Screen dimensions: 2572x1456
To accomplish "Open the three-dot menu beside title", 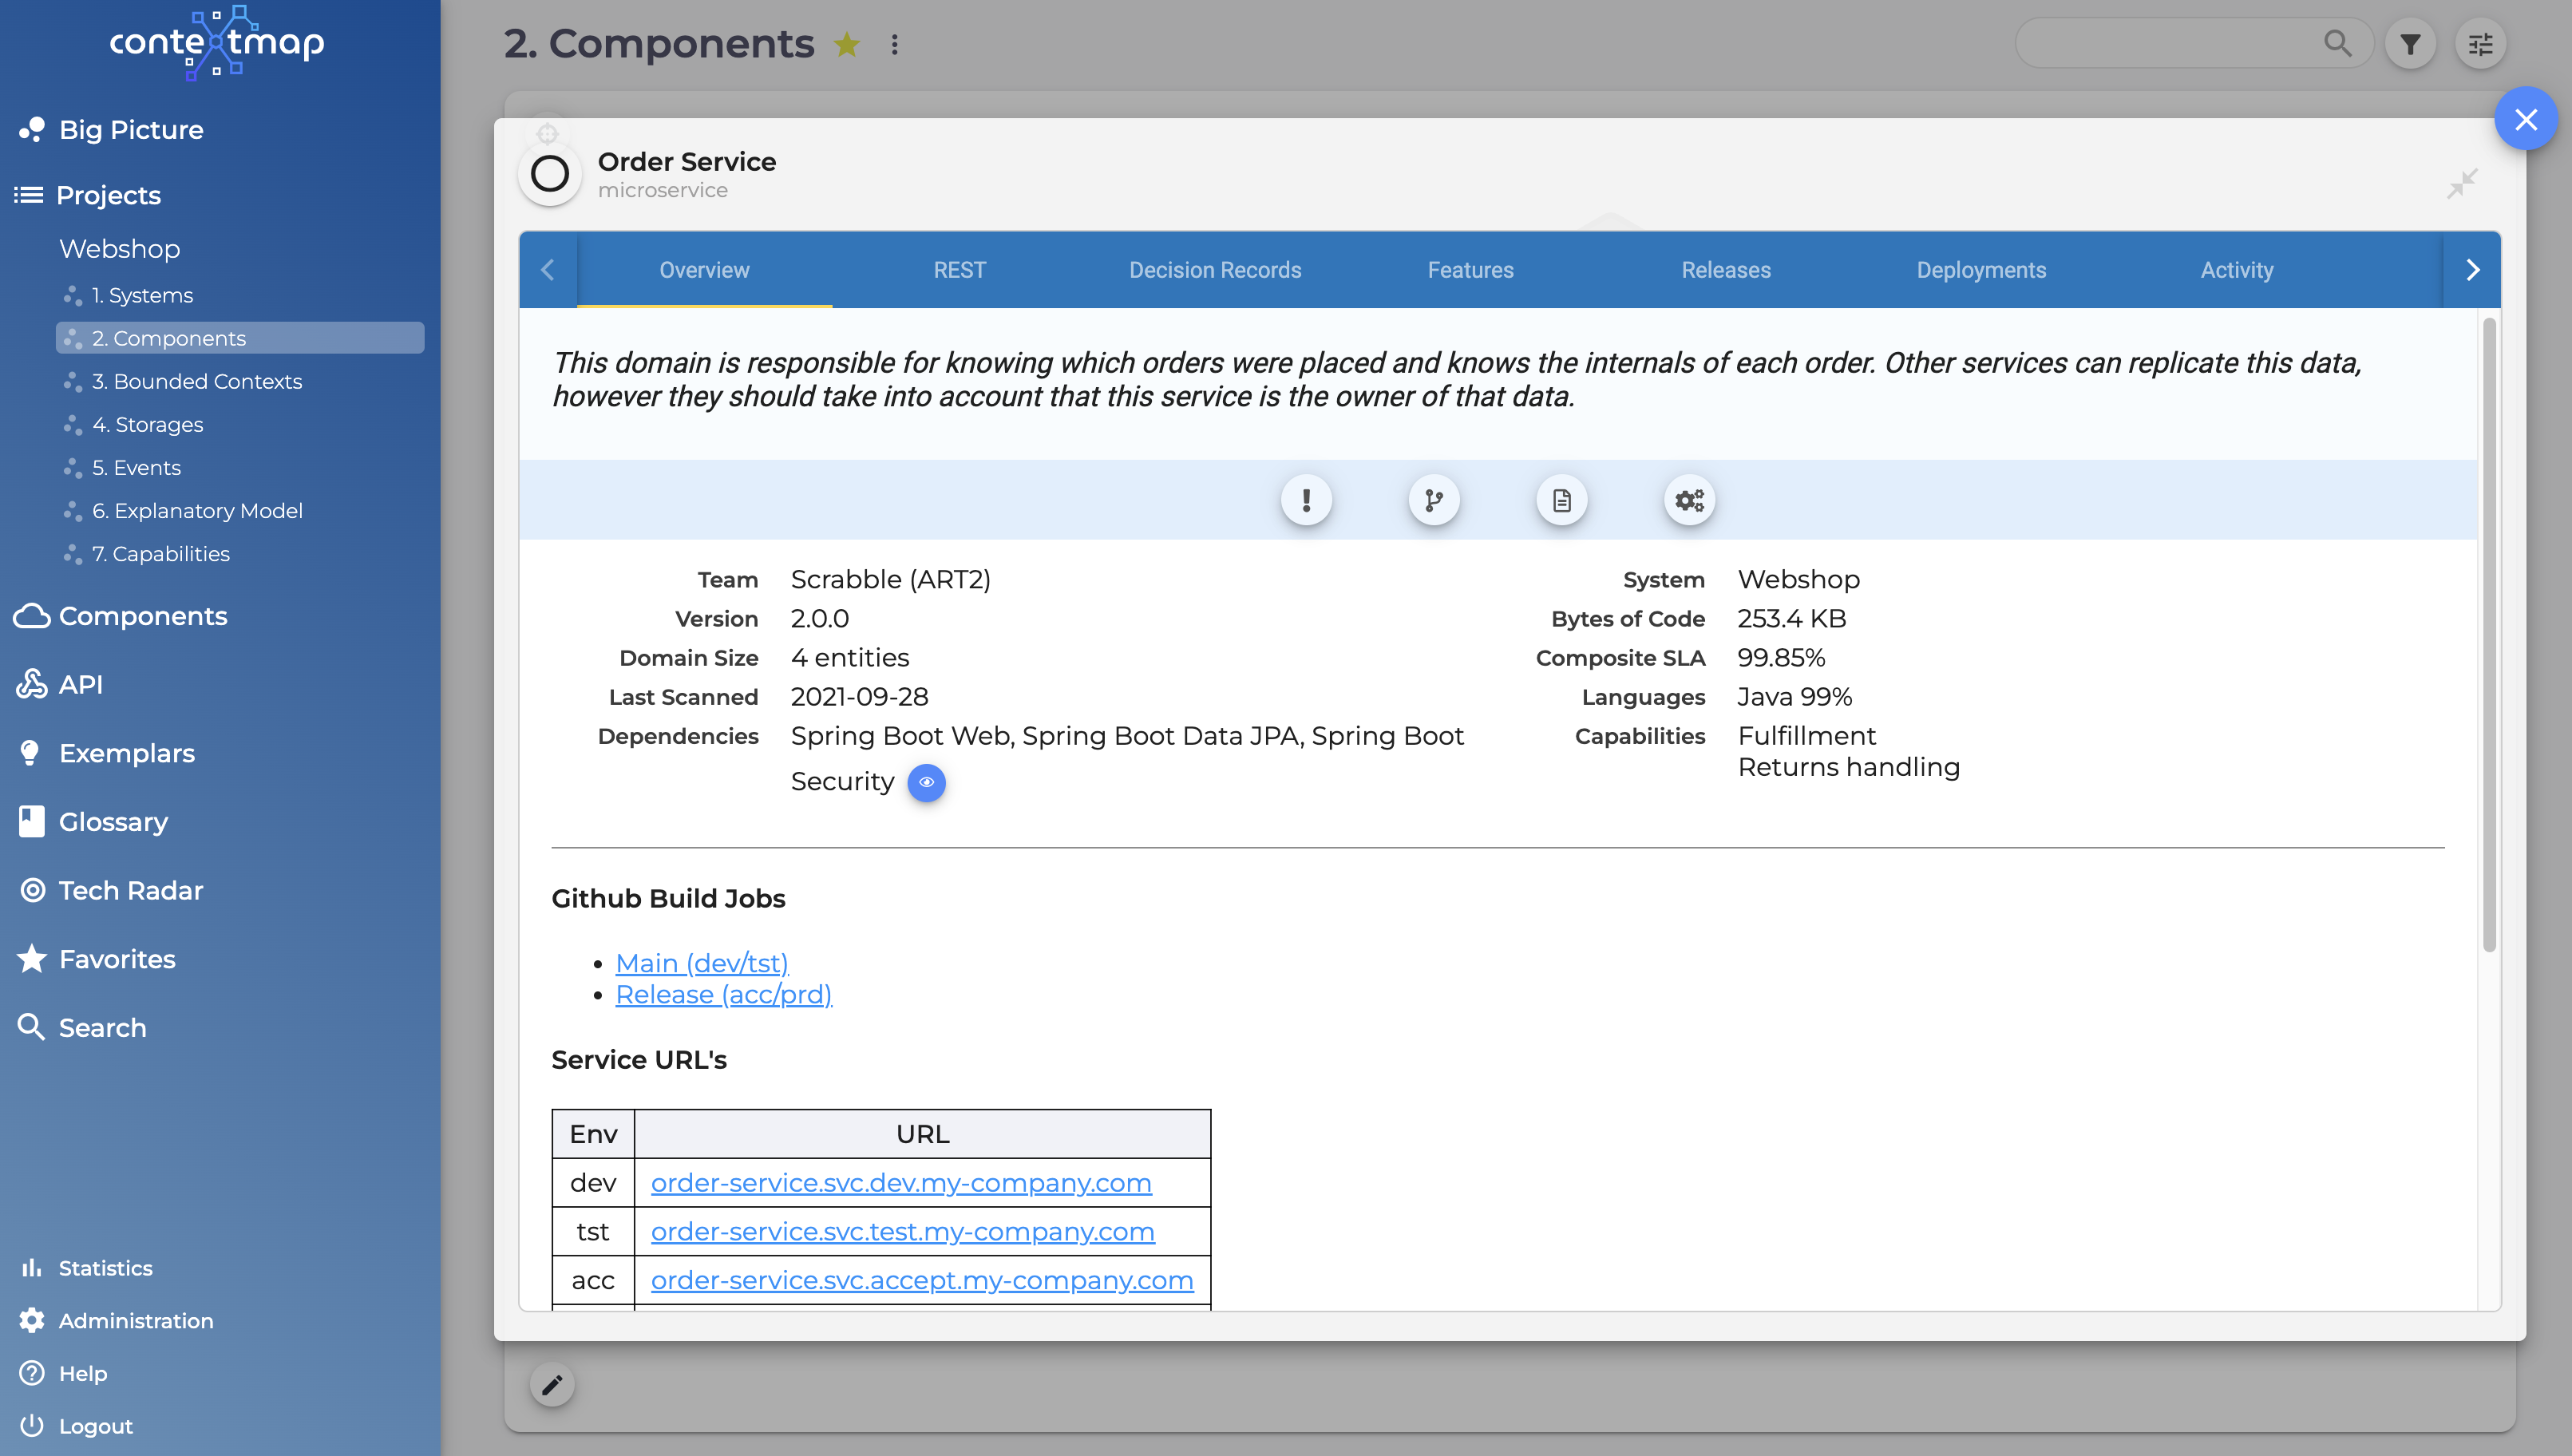I will (895, 44).
